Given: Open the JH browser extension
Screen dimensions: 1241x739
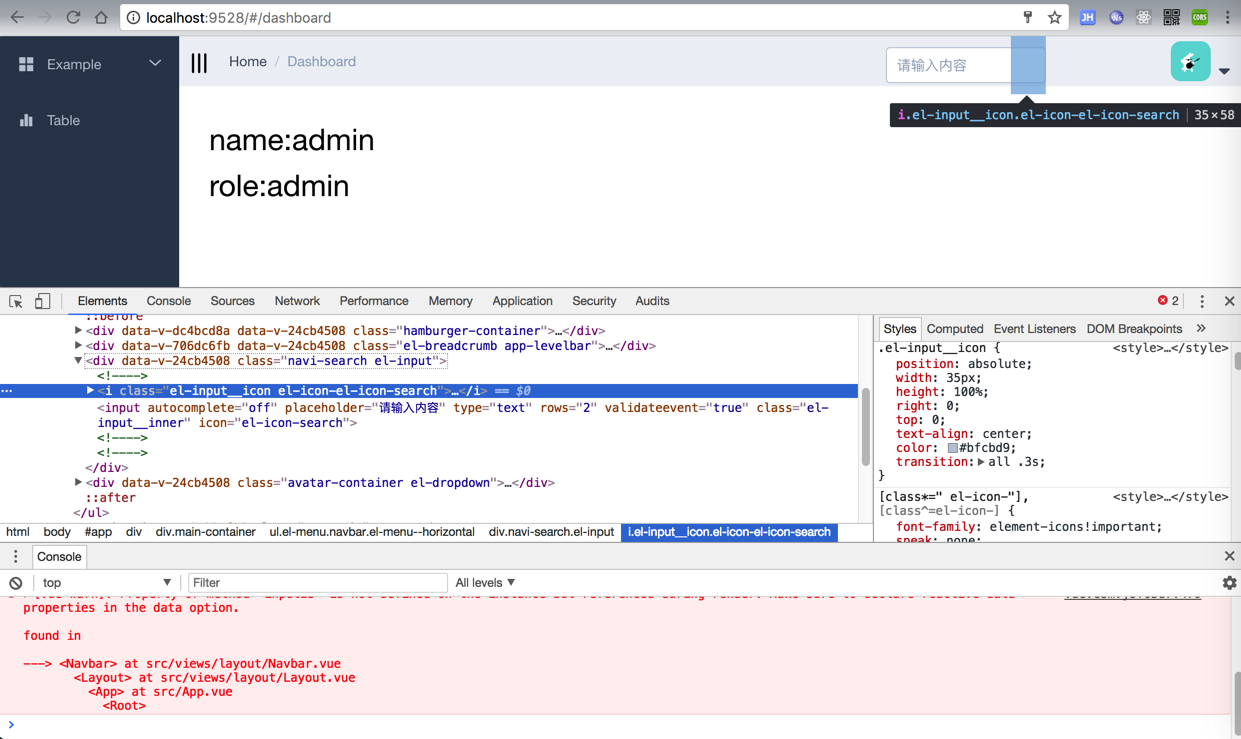Looking at the screenshot, I should click(1087, 17).
